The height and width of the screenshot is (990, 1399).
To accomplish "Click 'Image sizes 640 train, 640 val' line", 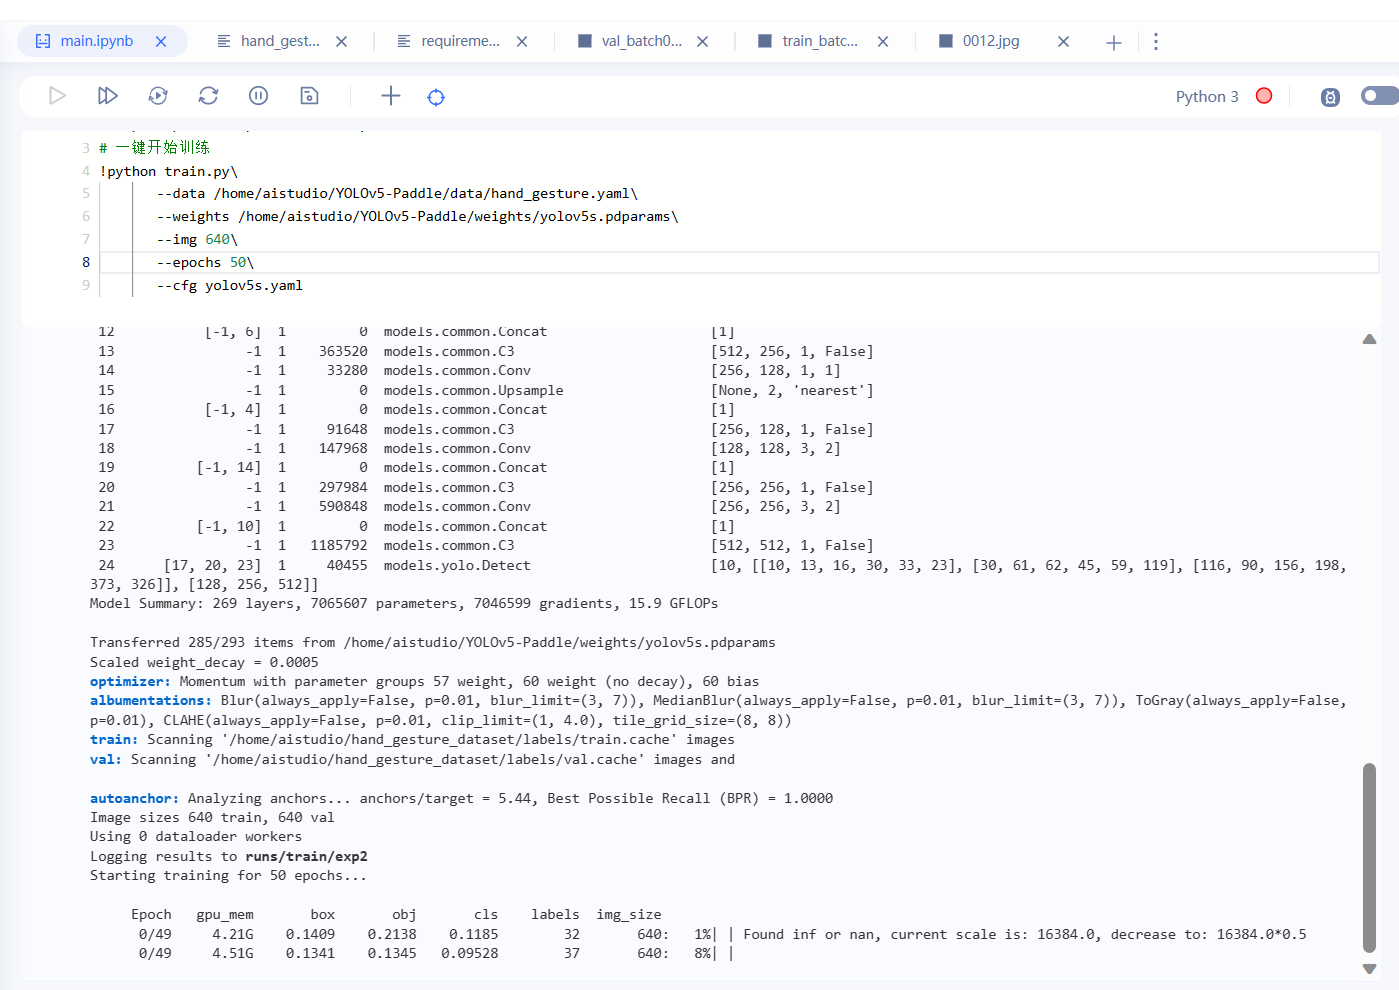I will pos(212,818).
